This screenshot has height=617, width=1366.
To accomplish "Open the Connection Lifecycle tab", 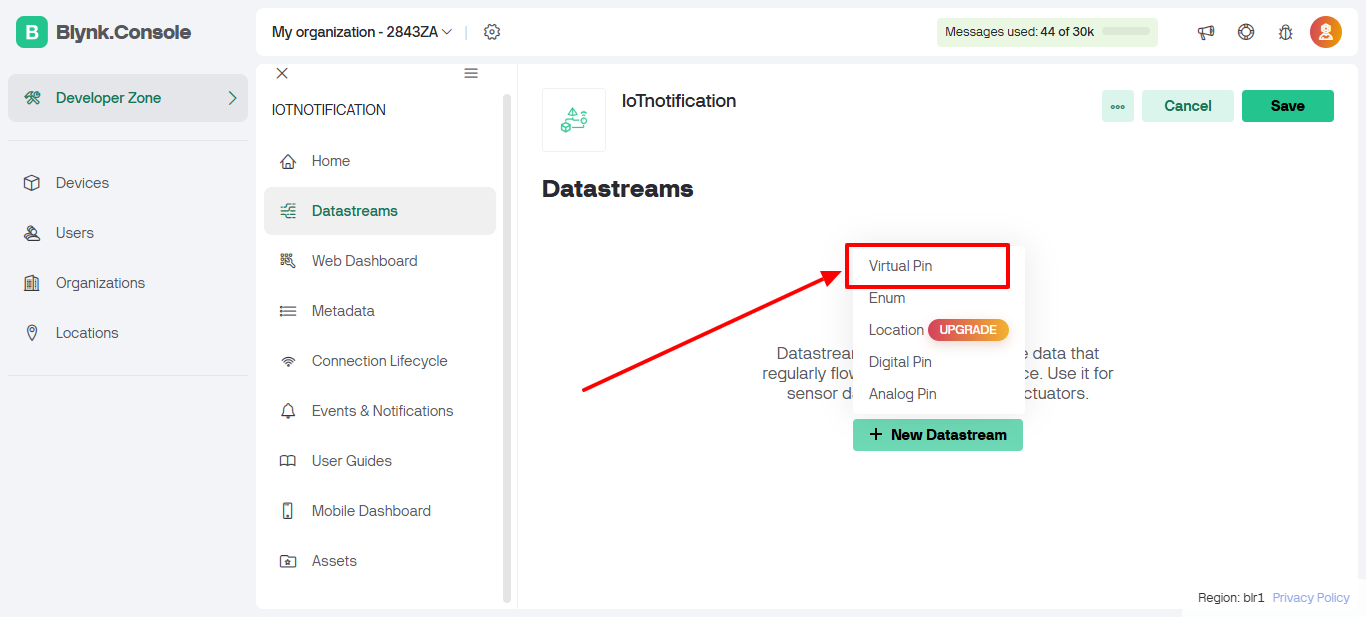I will click(380, 361).
